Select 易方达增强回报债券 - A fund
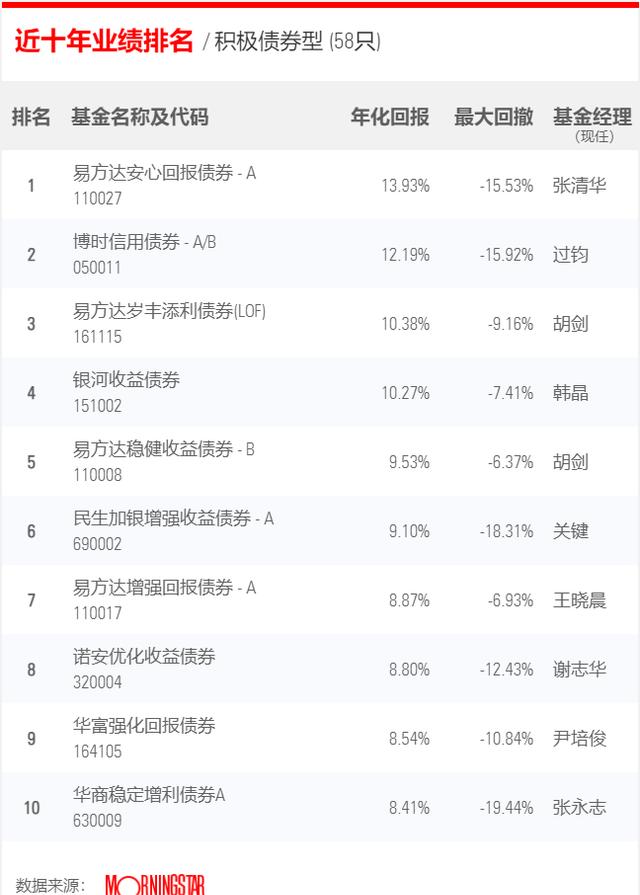The image size is (640, 895). click(x=164, y=587)
